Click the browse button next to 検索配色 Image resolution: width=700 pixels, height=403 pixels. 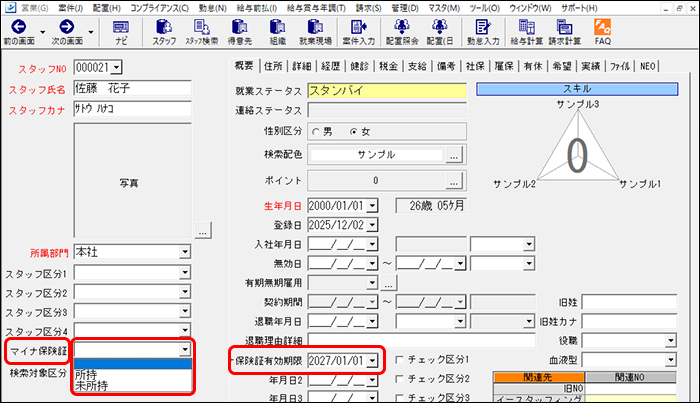click(454, 156)
